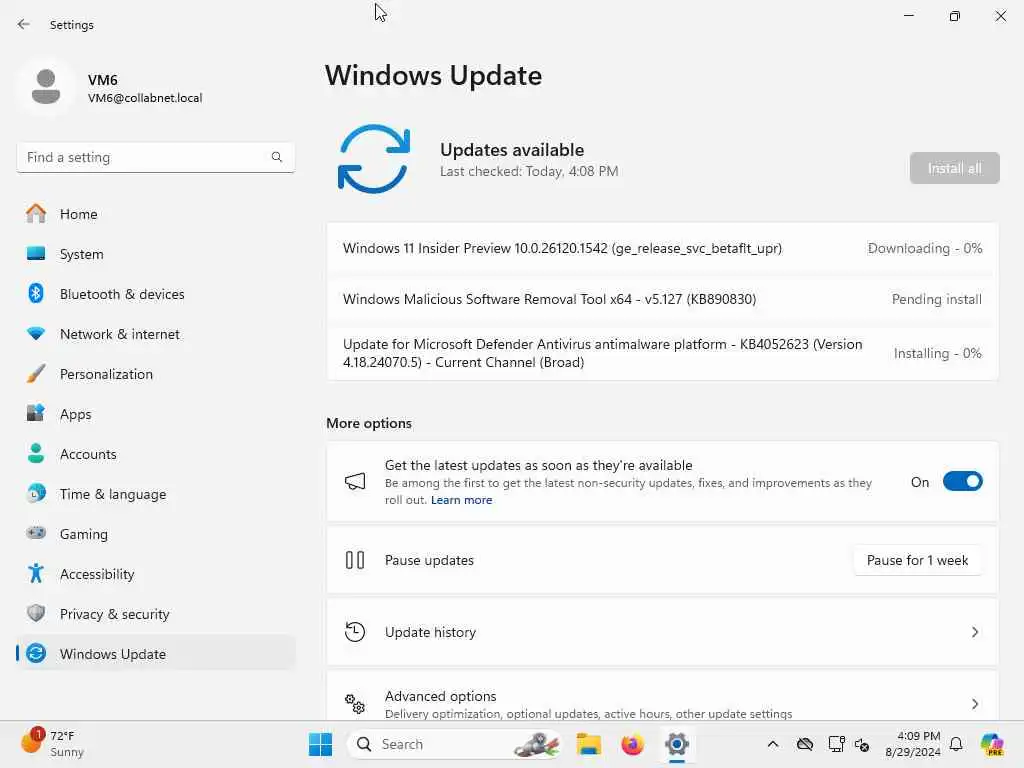
Task: Turn off Get the latest updates toggle
Action: click(963, 482)
